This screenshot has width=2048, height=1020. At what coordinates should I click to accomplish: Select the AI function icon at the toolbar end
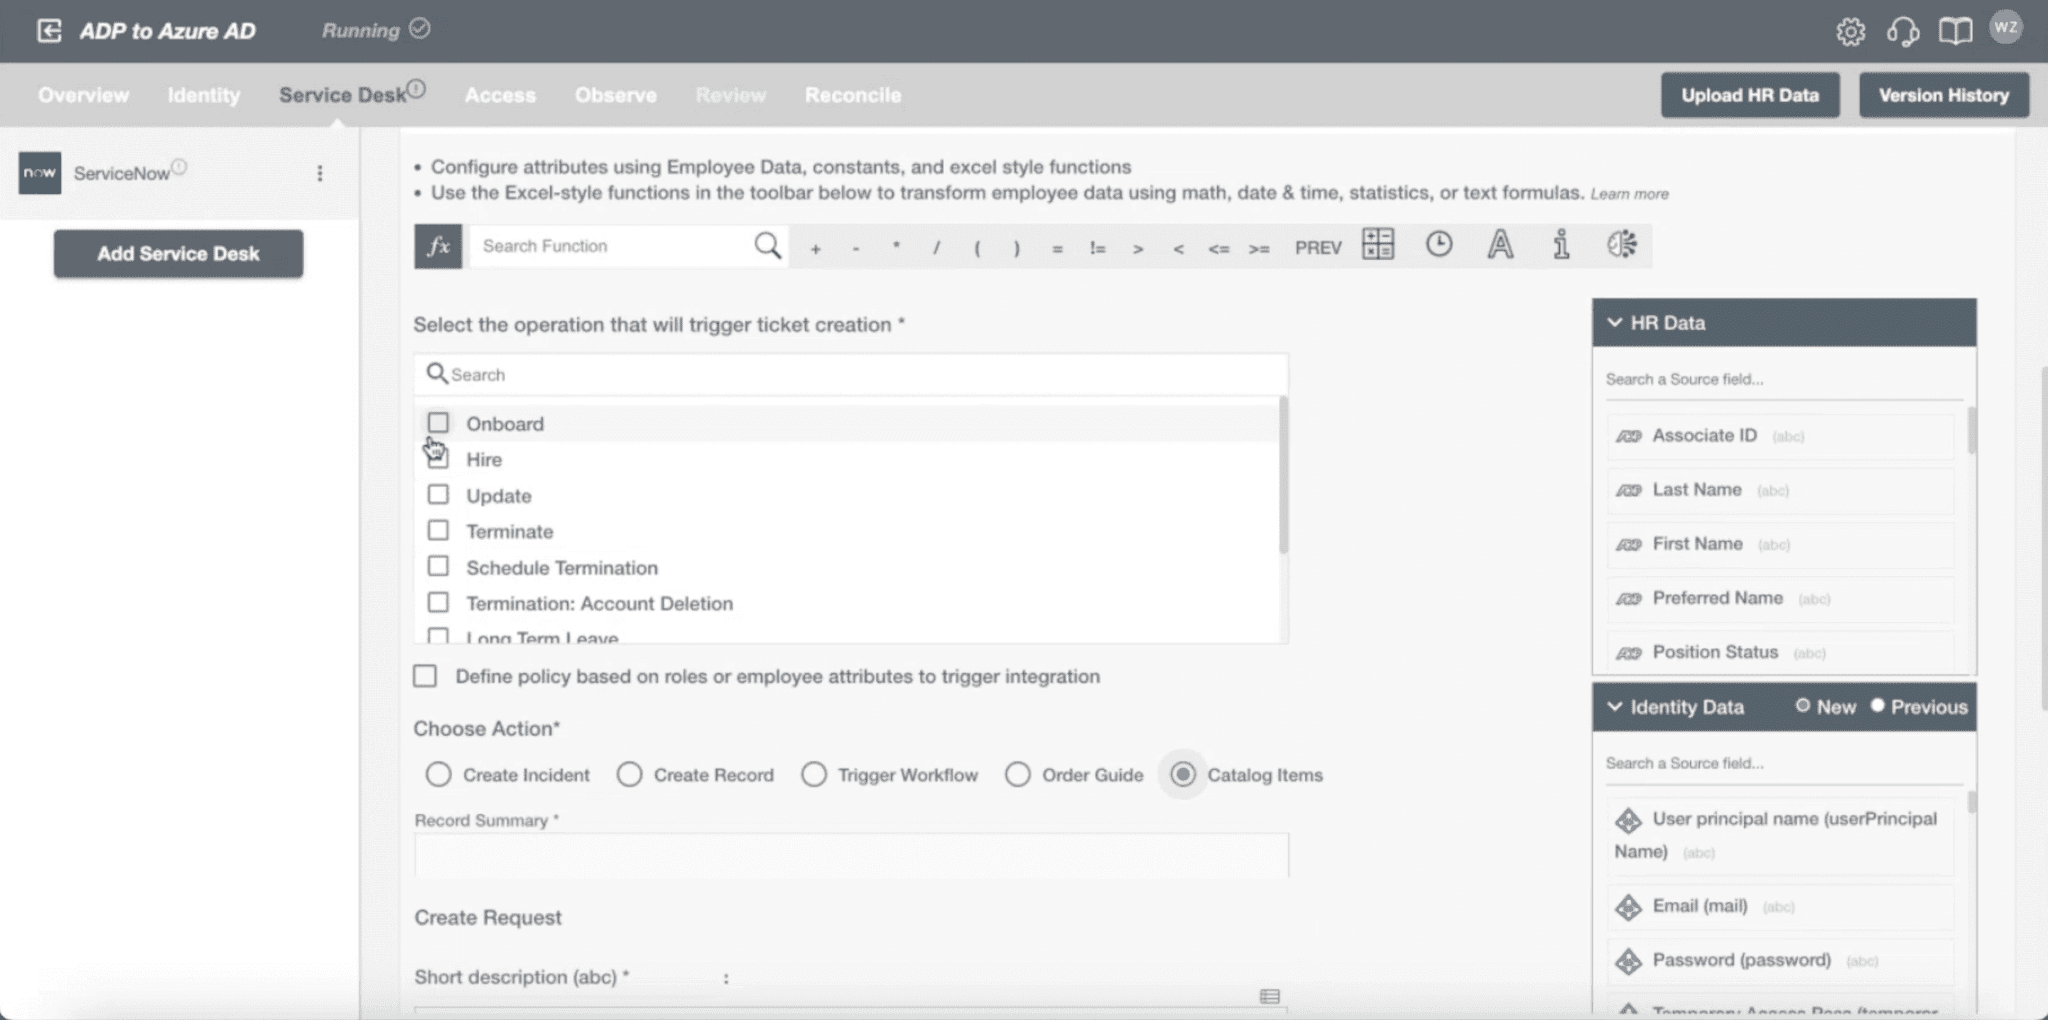click(1622, 245)
